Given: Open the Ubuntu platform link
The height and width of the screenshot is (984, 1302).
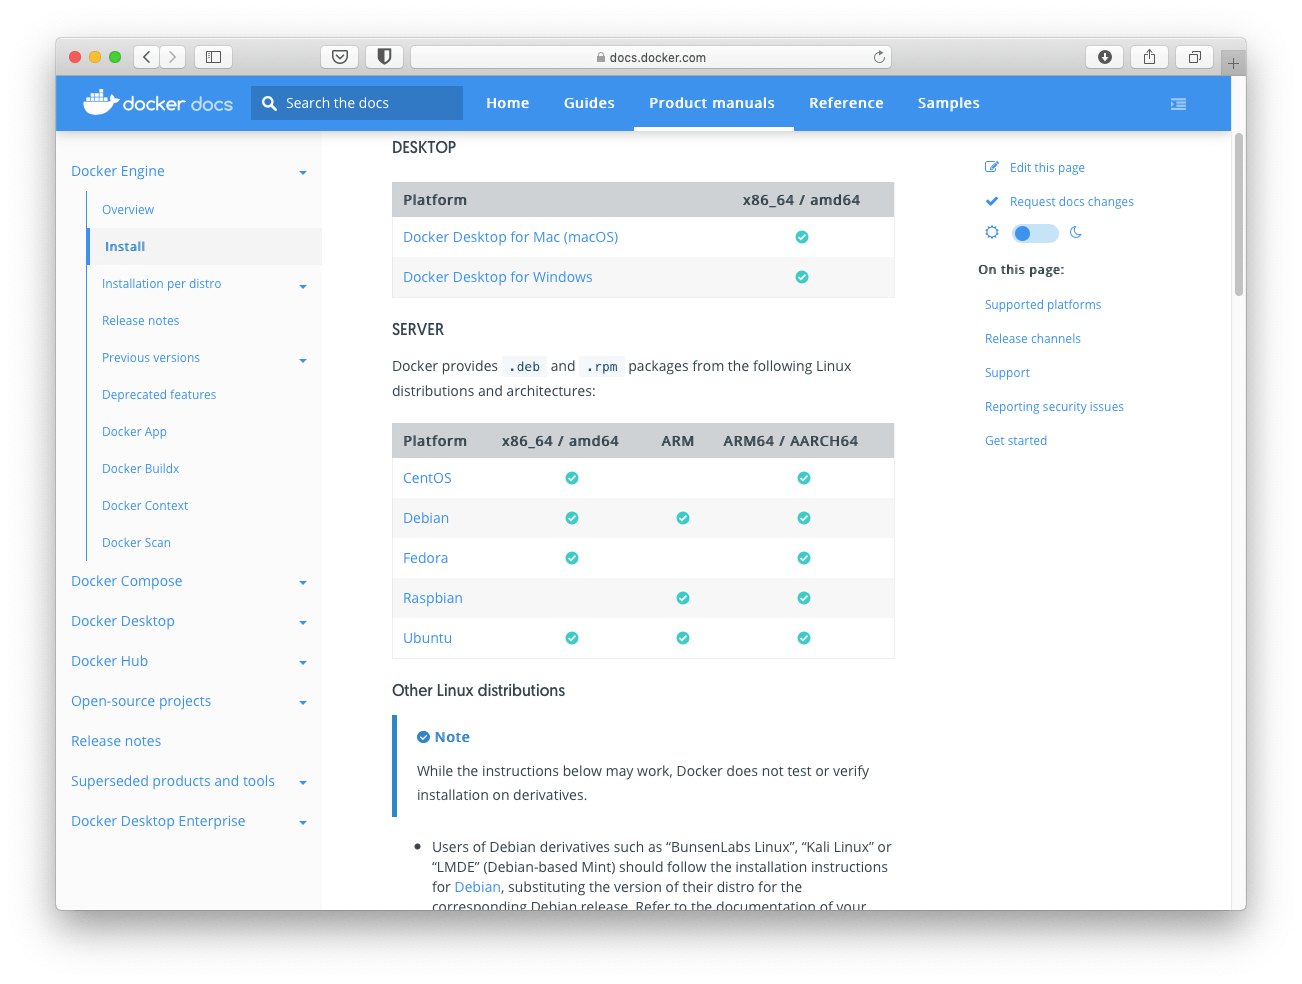Looking at the screenshot, I should [x=427, y=638].
